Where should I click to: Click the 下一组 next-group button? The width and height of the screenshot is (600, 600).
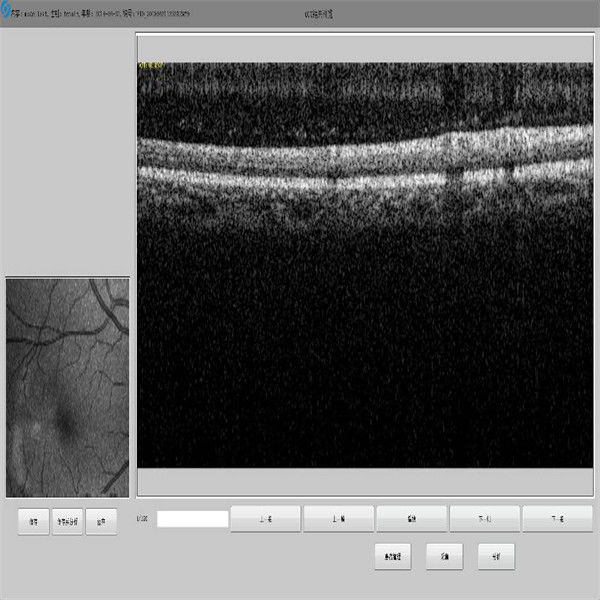[558, 519]
